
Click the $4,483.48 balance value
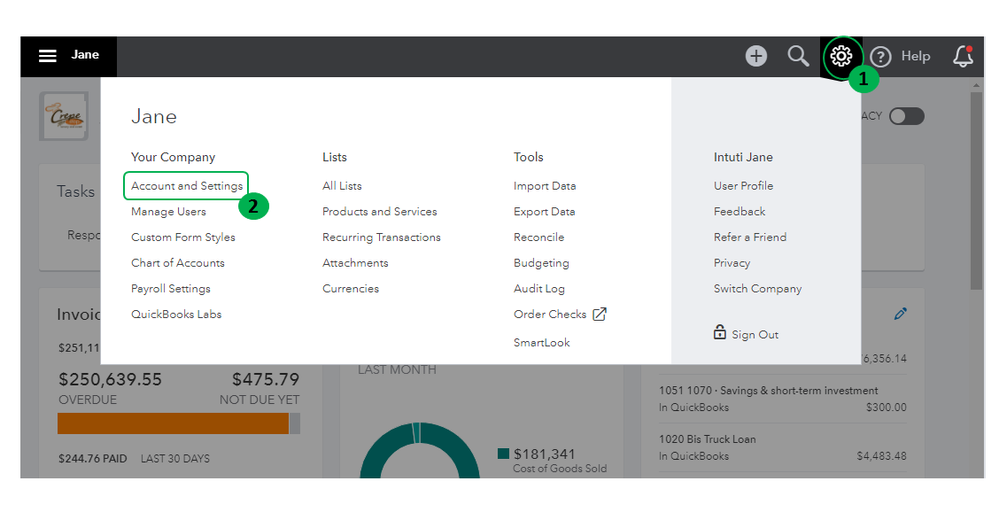(x=882, y=456)
